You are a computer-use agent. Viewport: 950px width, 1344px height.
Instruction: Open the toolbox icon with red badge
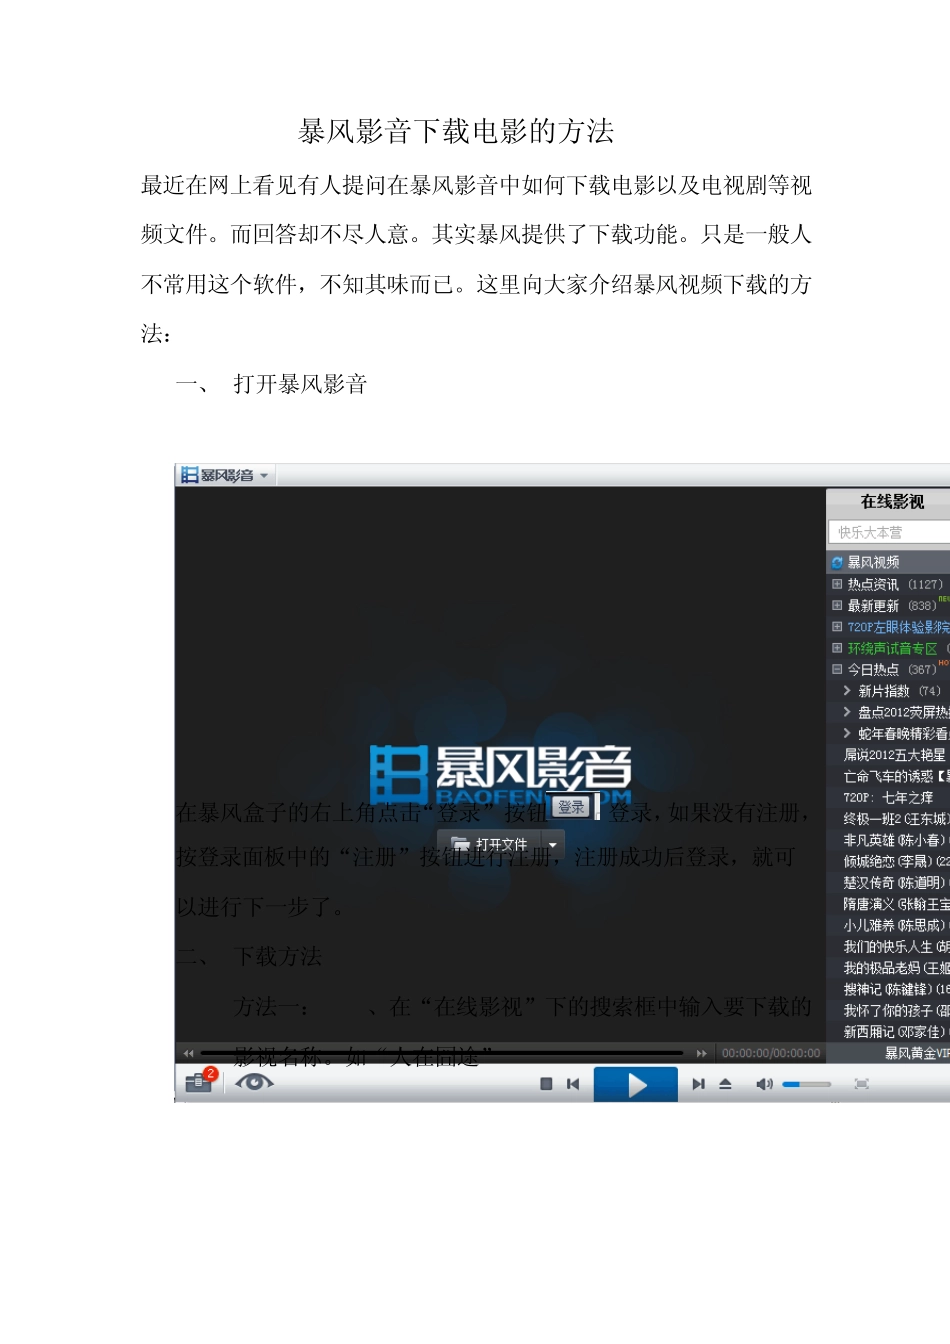click(199, 1082)
